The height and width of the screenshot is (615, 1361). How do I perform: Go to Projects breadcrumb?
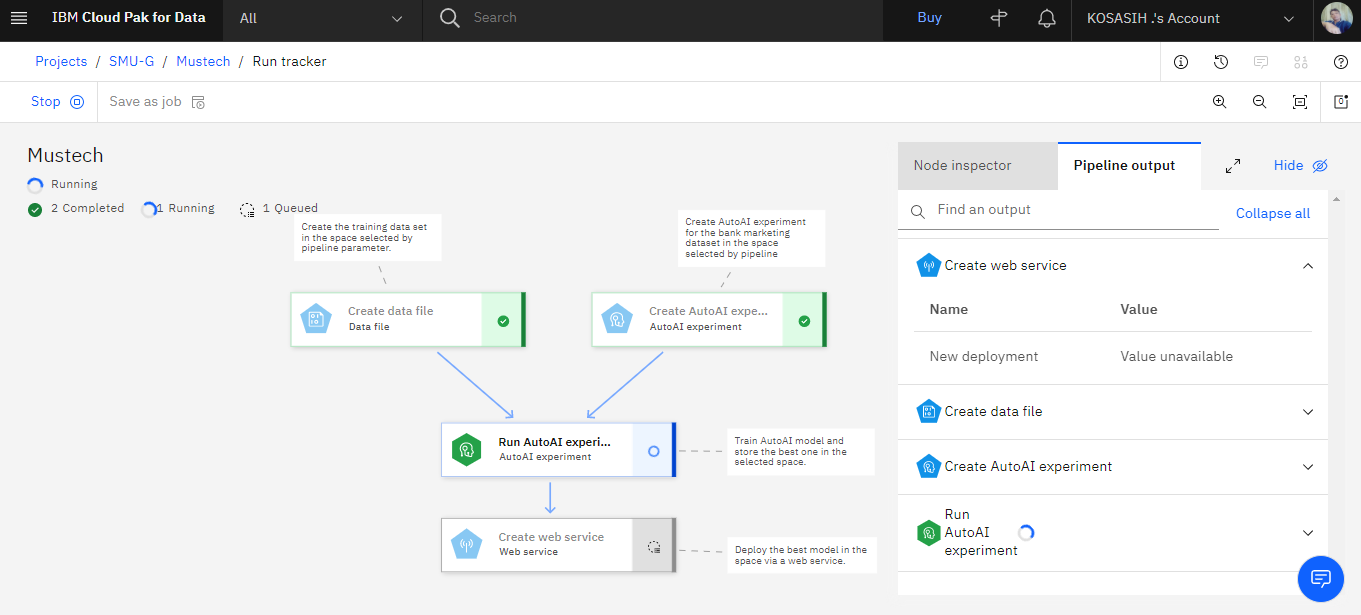click(61, 61)
